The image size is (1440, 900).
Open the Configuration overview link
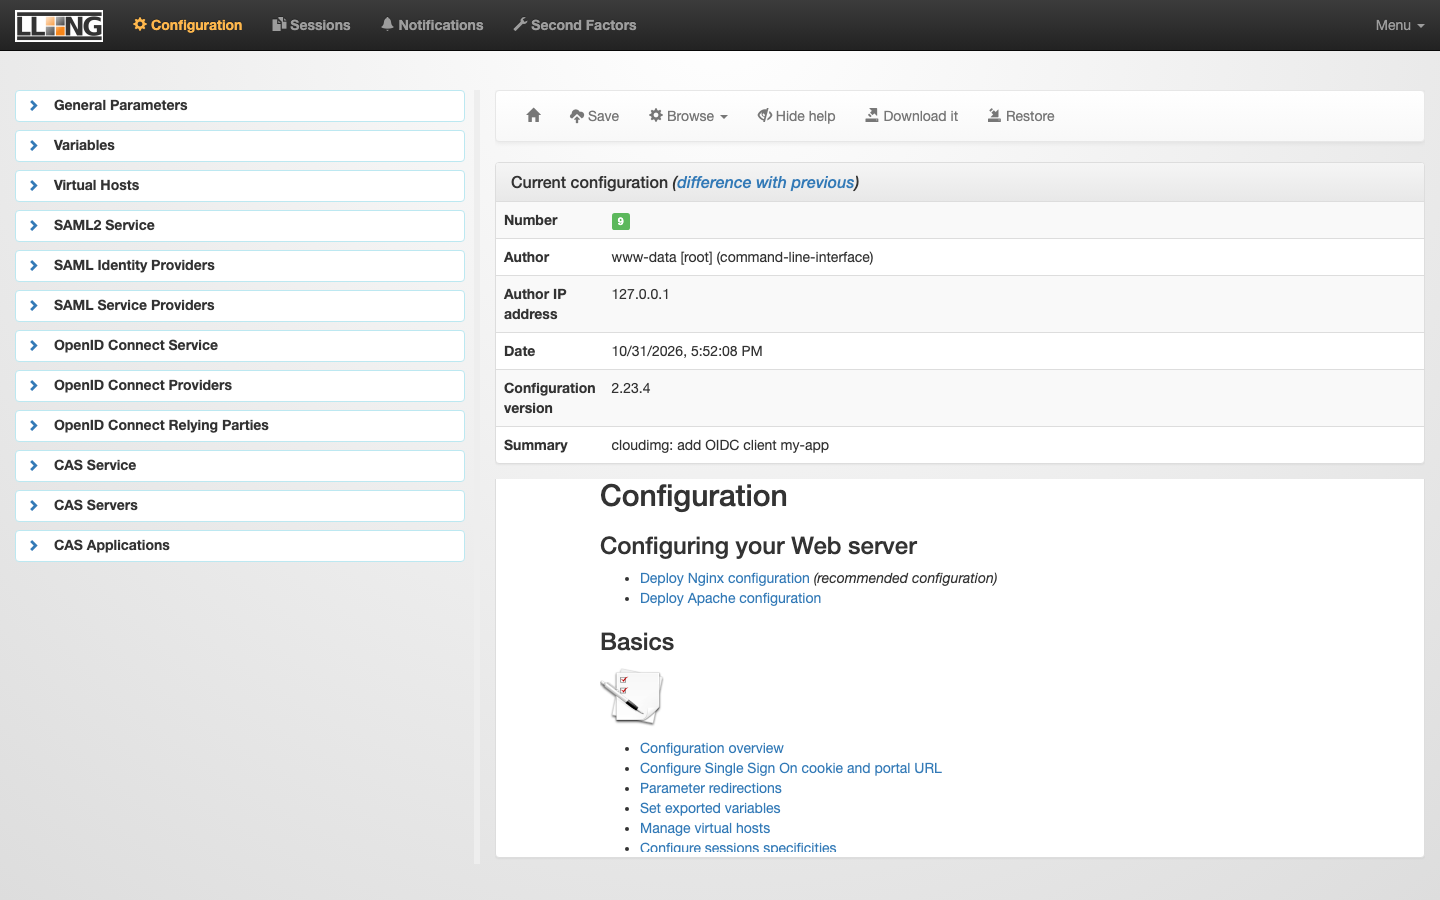[x=712, y=748]
